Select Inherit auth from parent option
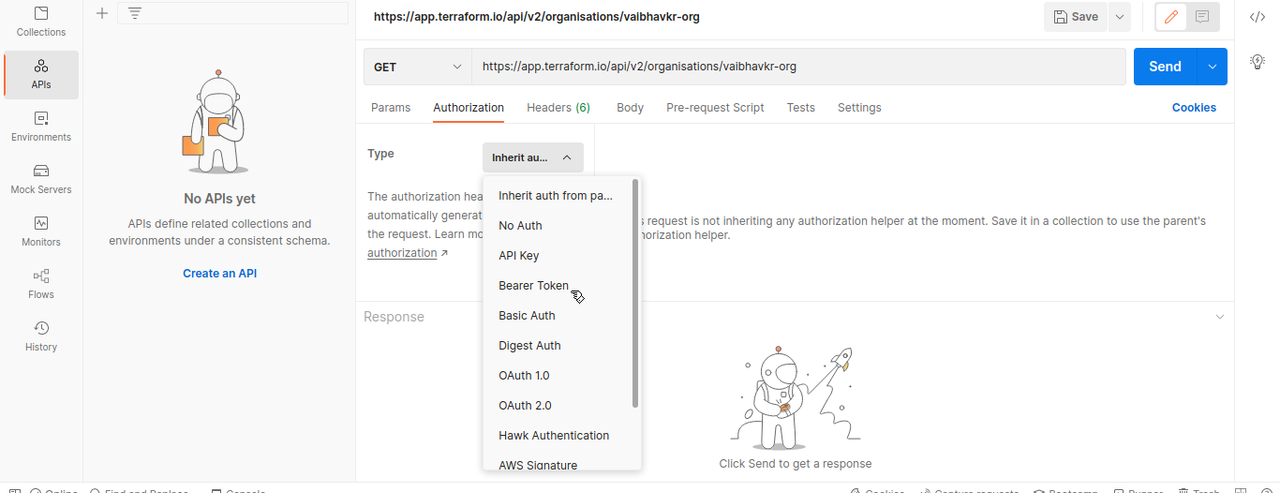This screenshot has height=493, width=1280. pos(558,196)
